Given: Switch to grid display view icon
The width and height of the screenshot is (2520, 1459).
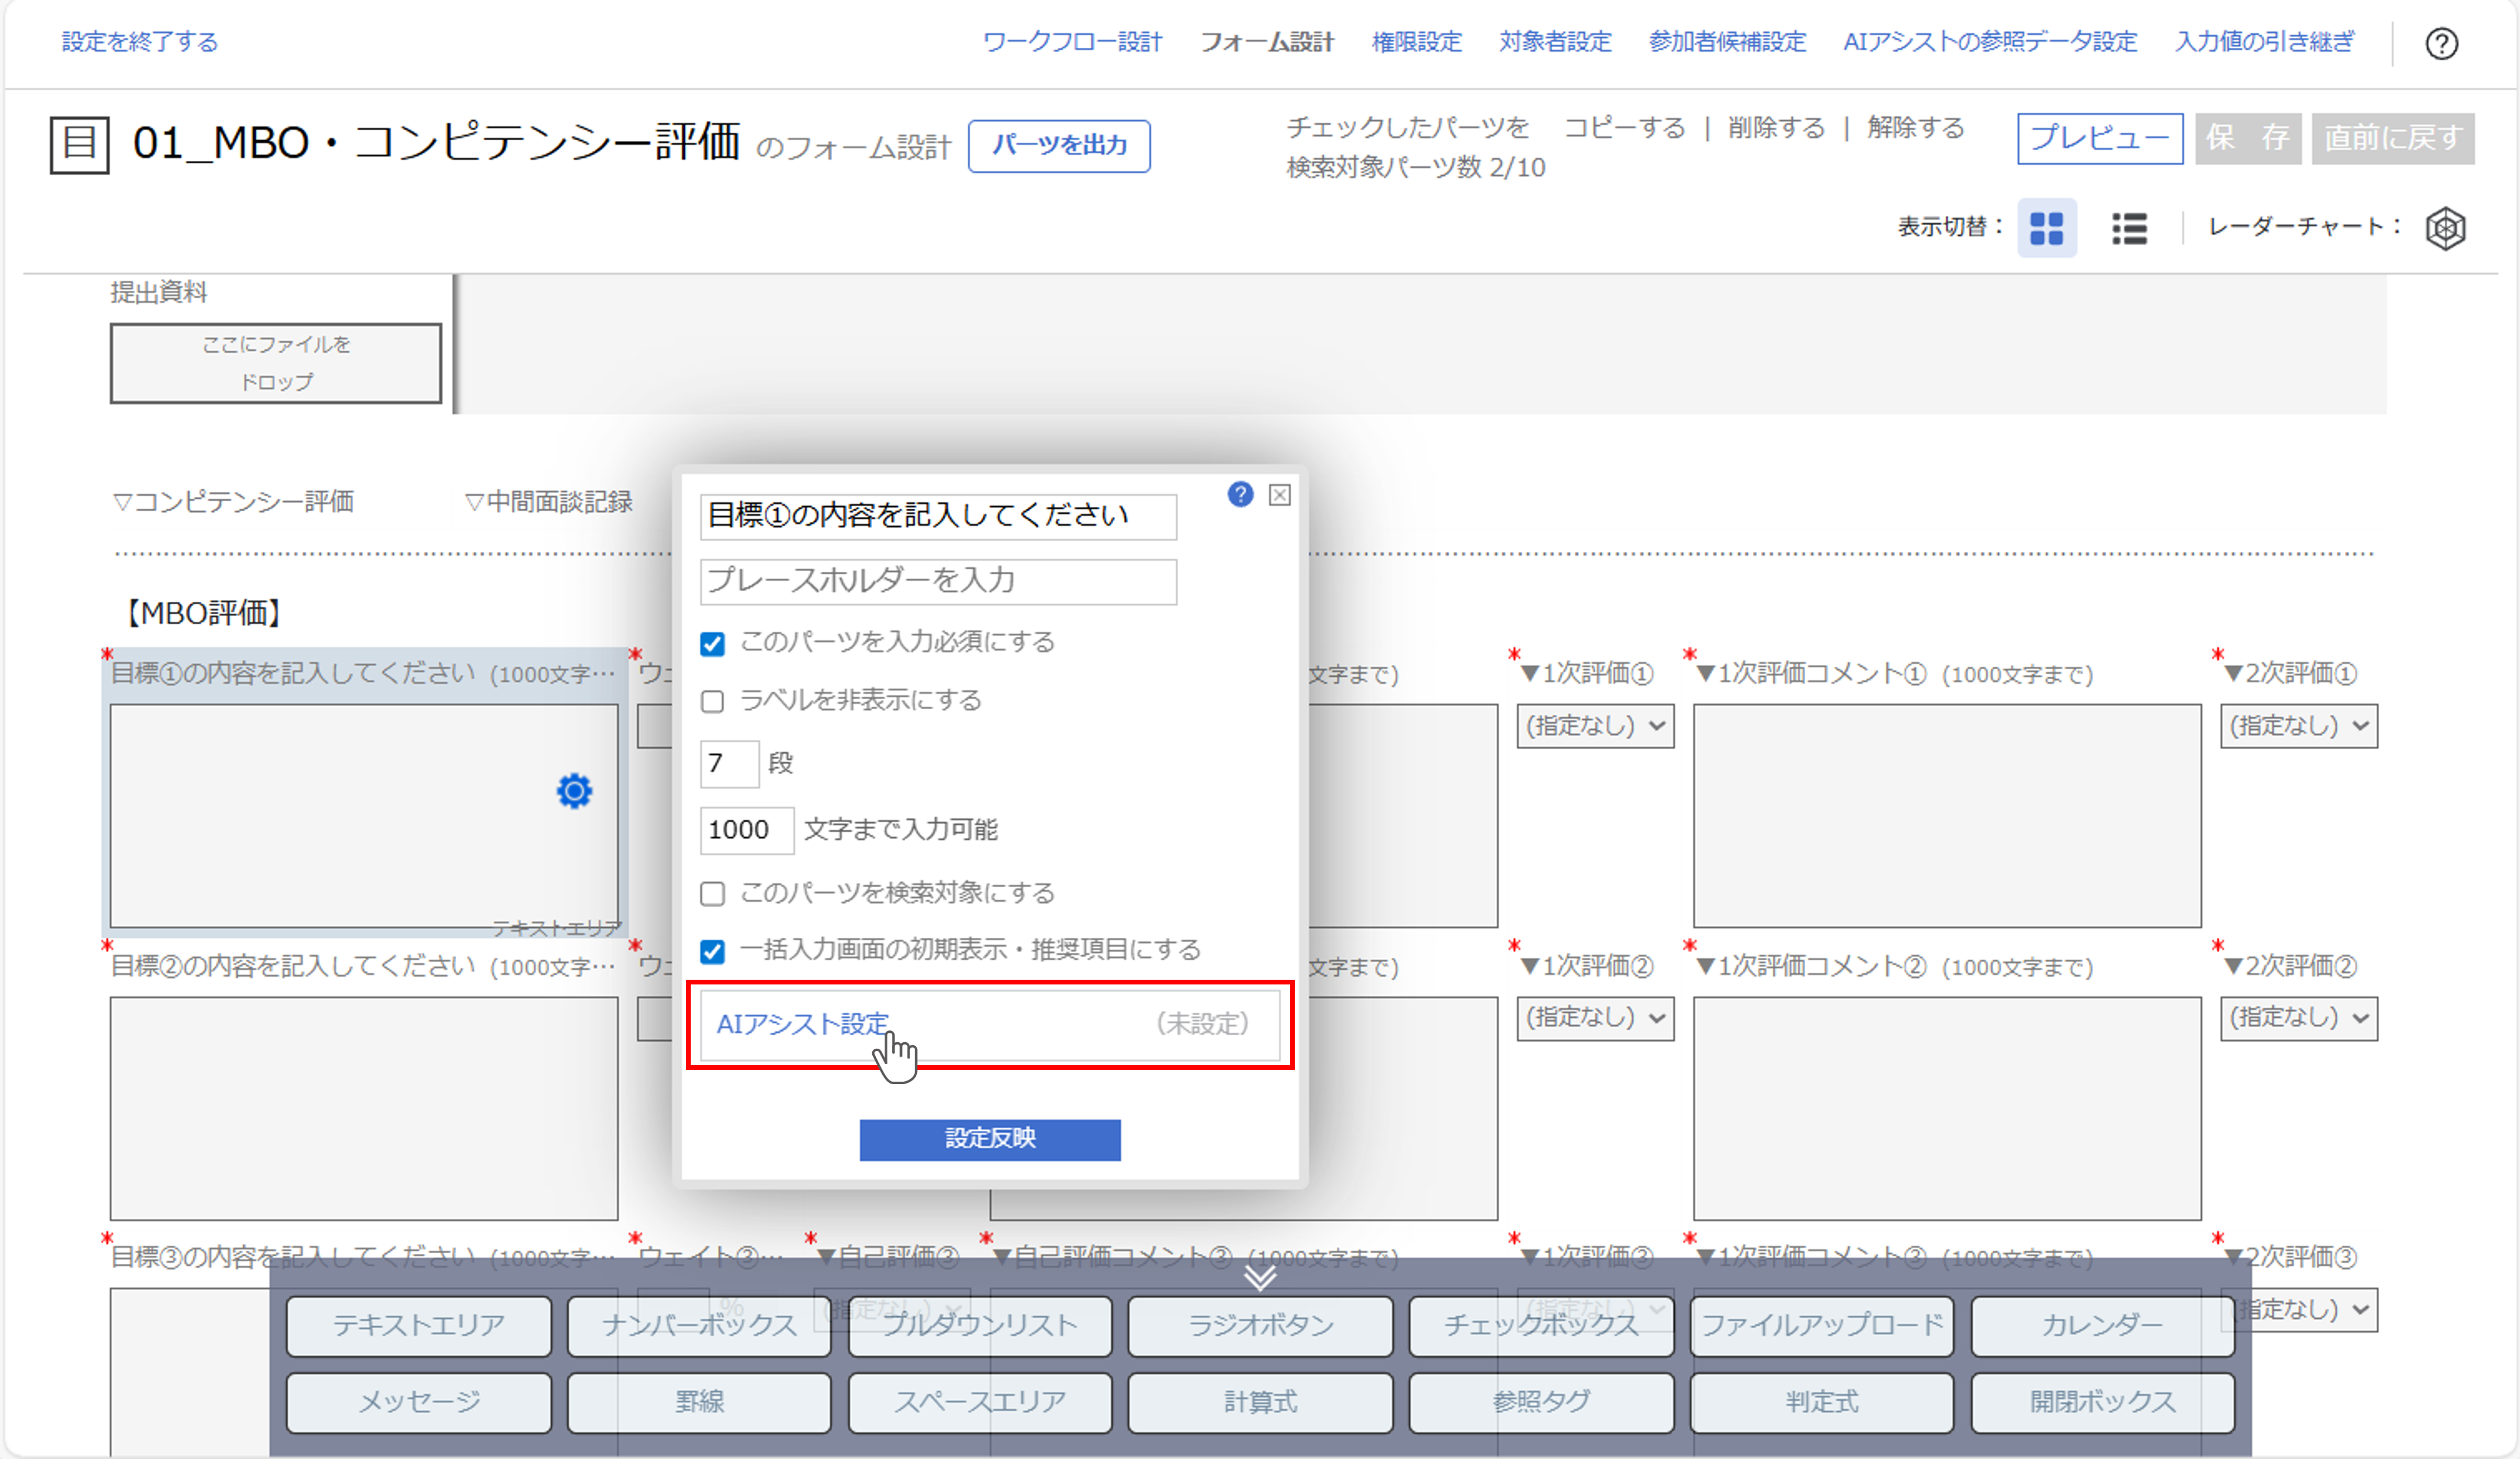Looking at the screenshot, I should (x=2046, y=228).
